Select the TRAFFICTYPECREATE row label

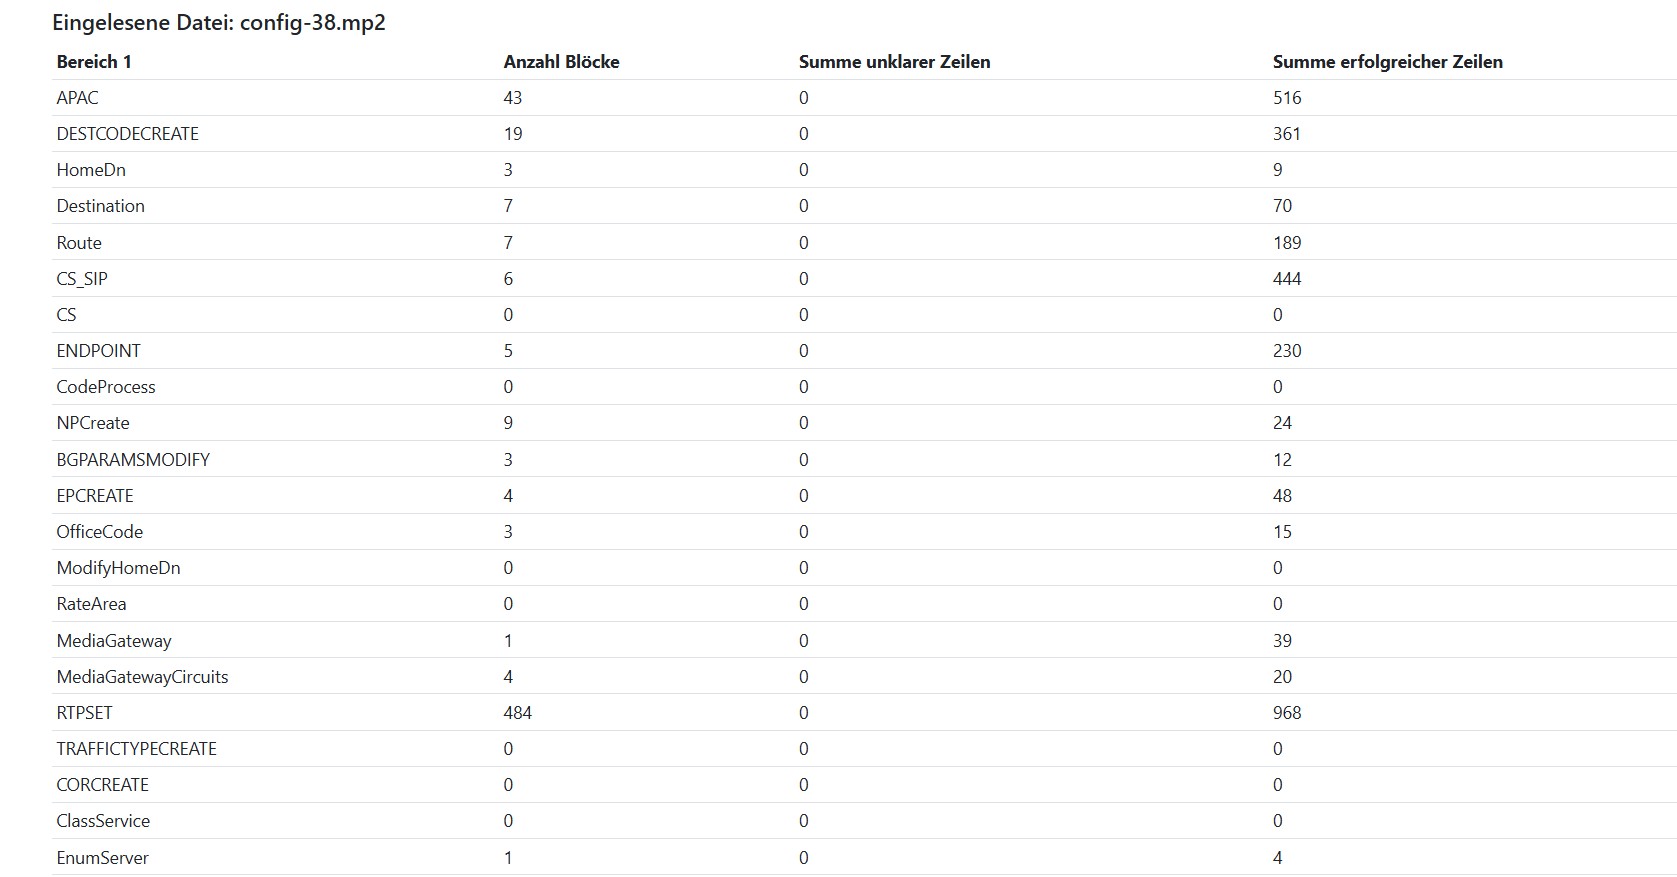point(137,749)
